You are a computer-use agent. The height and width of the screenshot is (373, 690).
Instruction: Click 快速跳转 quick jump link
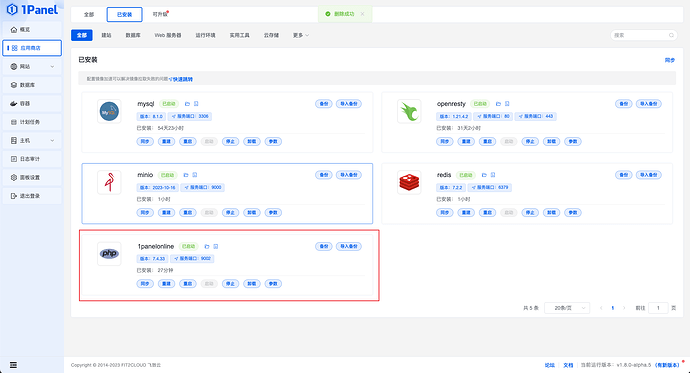point(182,79)
